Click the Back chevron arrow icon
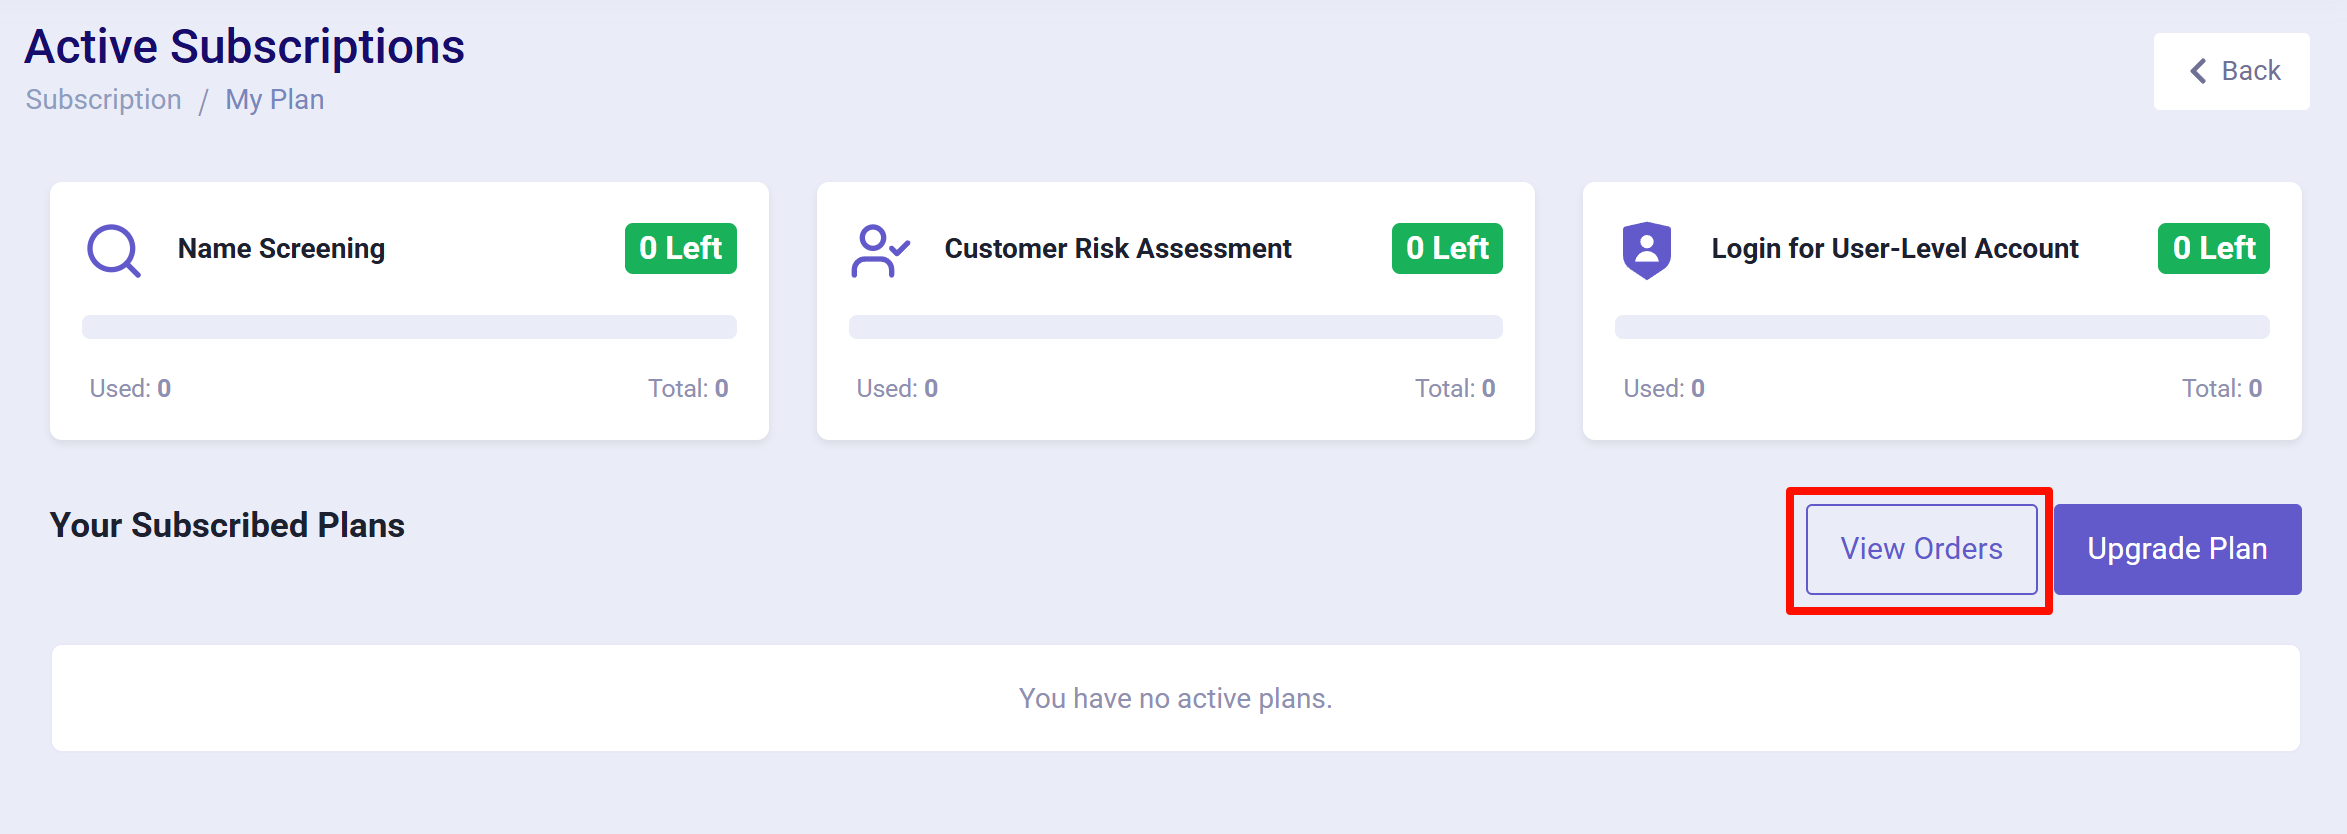Viewport: 2347px width, 834px height. [x=2198, y=71]
